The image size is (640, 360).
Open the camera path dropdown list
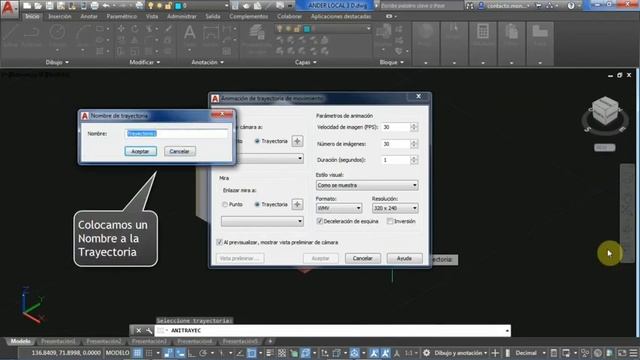tap(270, 158)
